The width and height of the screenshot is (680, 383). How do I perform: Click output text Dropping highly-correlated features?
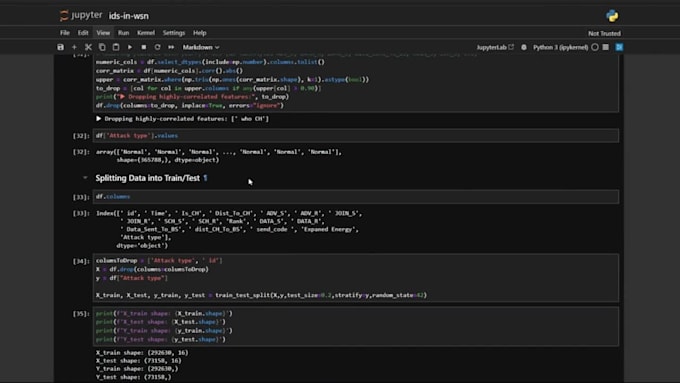coord(182,118)
